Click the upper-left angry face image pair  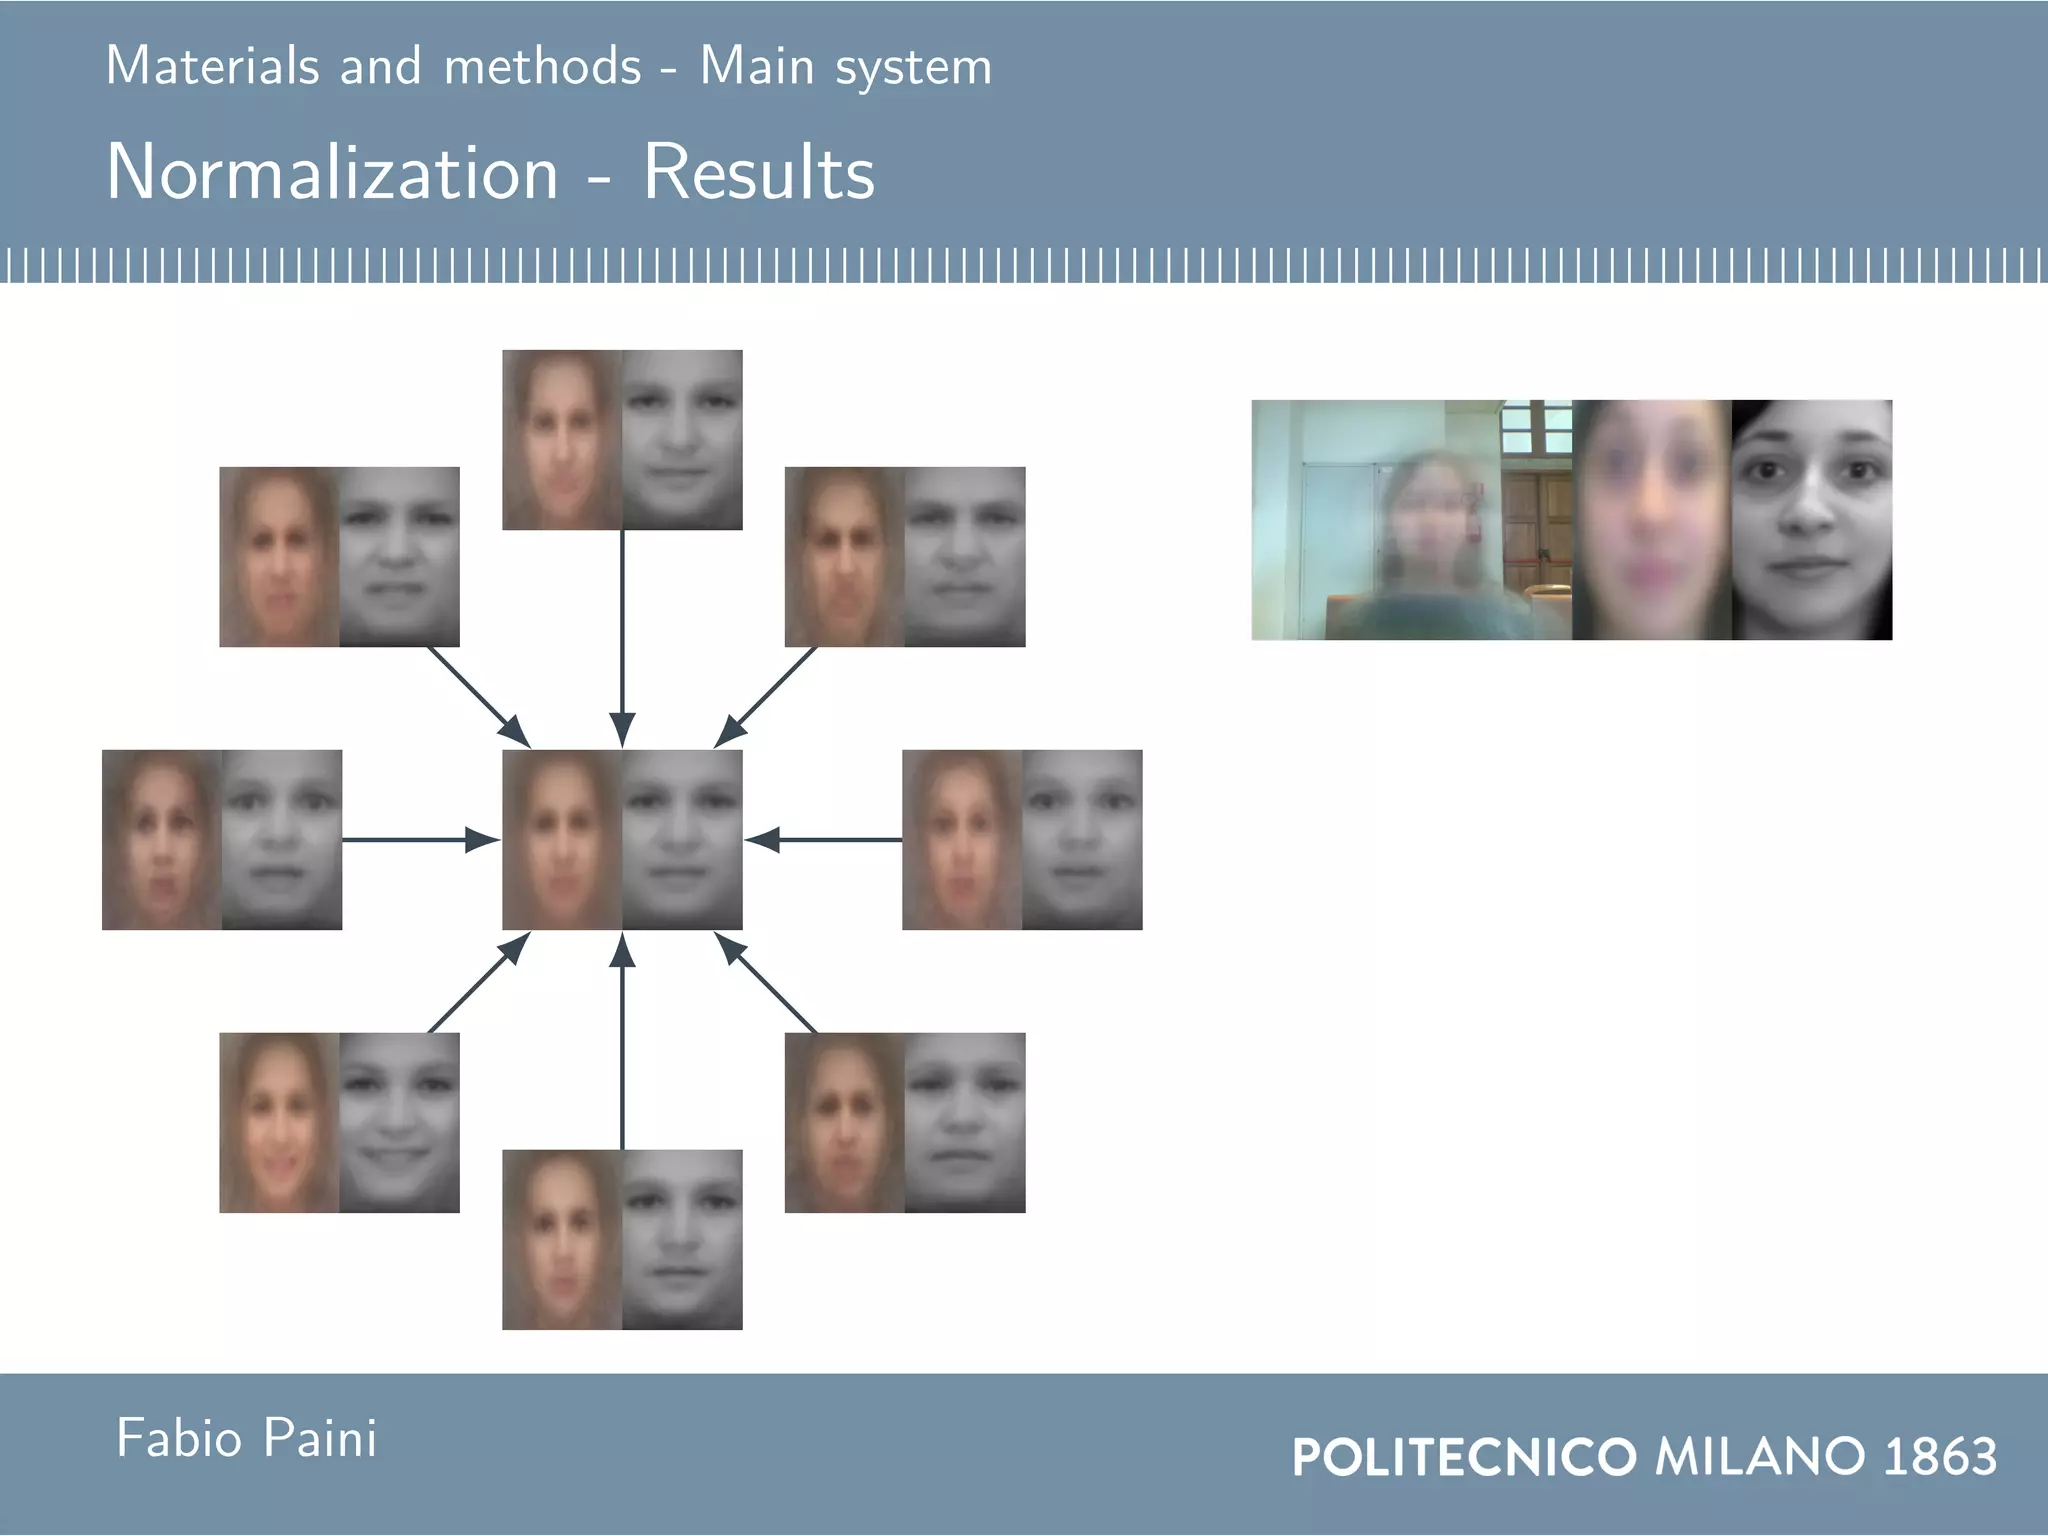click(x=339, y=557)
